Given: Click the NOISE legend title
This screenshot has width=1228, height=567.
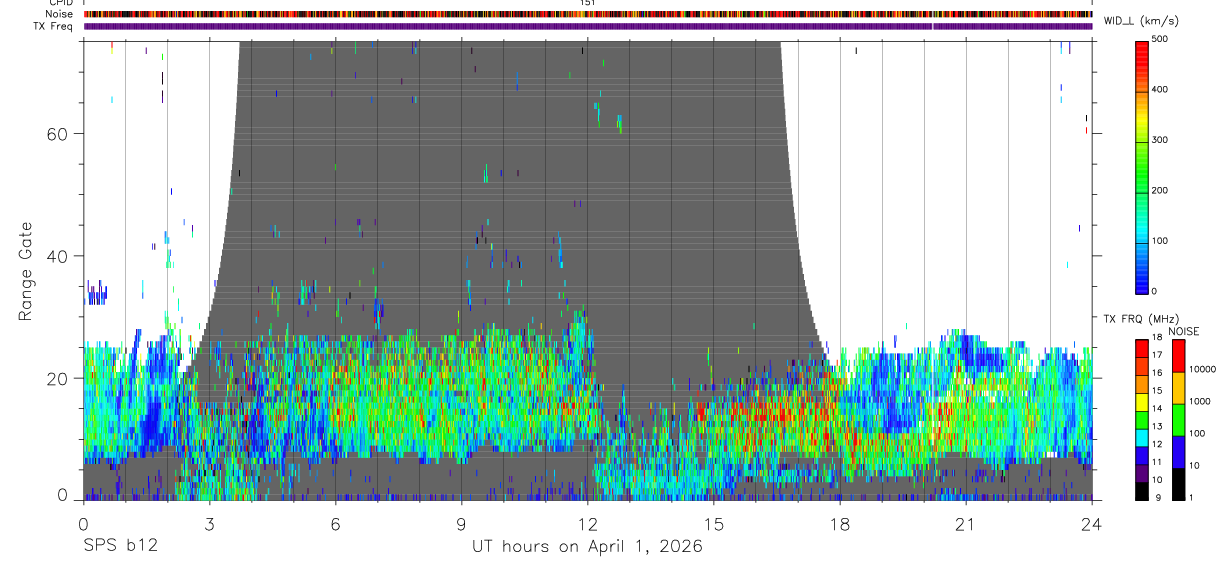Looking at the screenshot, I should tap(1185, 331).
